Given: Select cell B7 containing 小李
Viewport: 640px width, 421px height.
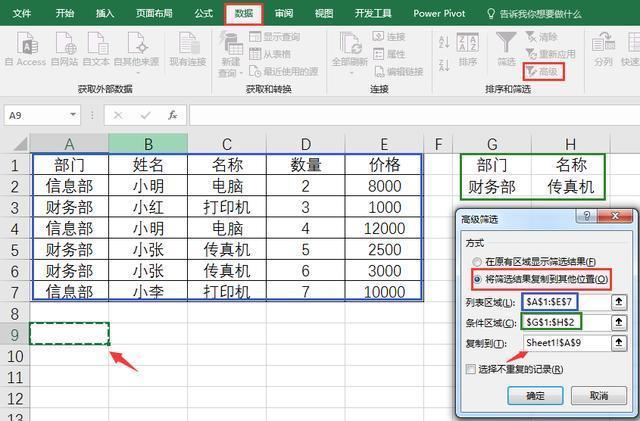Looking at the screenshot, I should coord(148,291).
